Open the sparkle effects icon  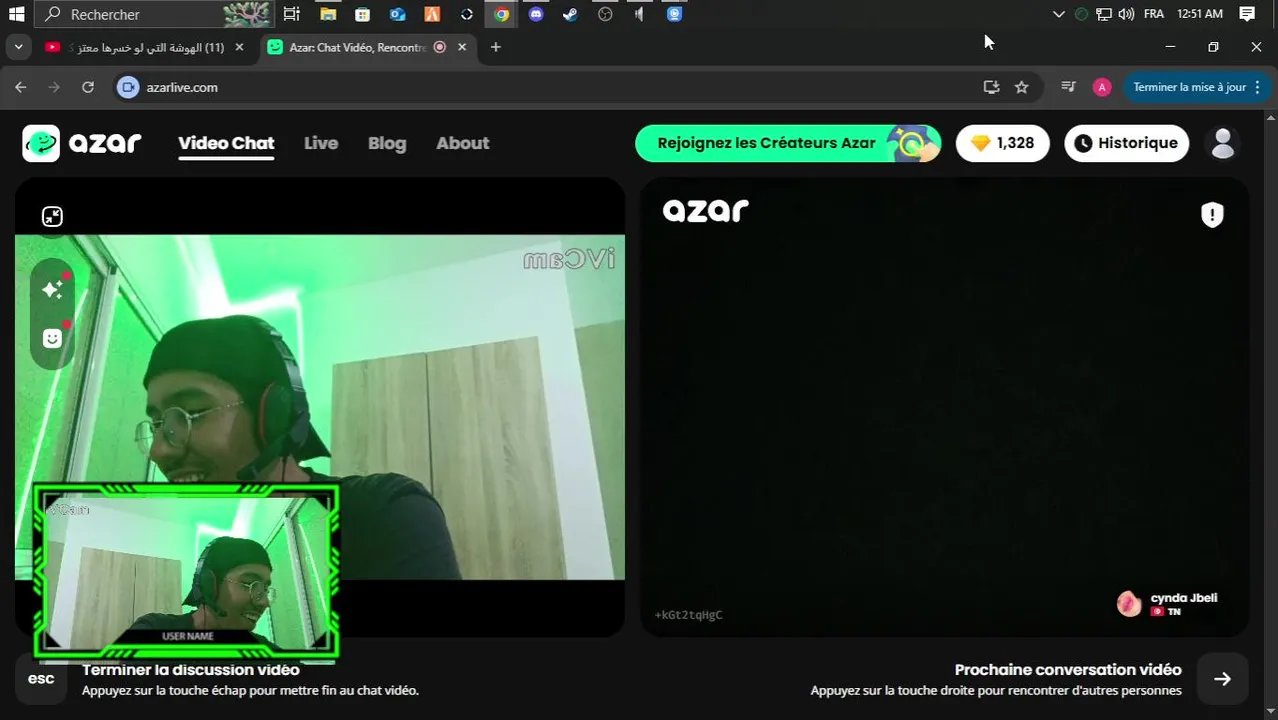(x=52, y=289)
